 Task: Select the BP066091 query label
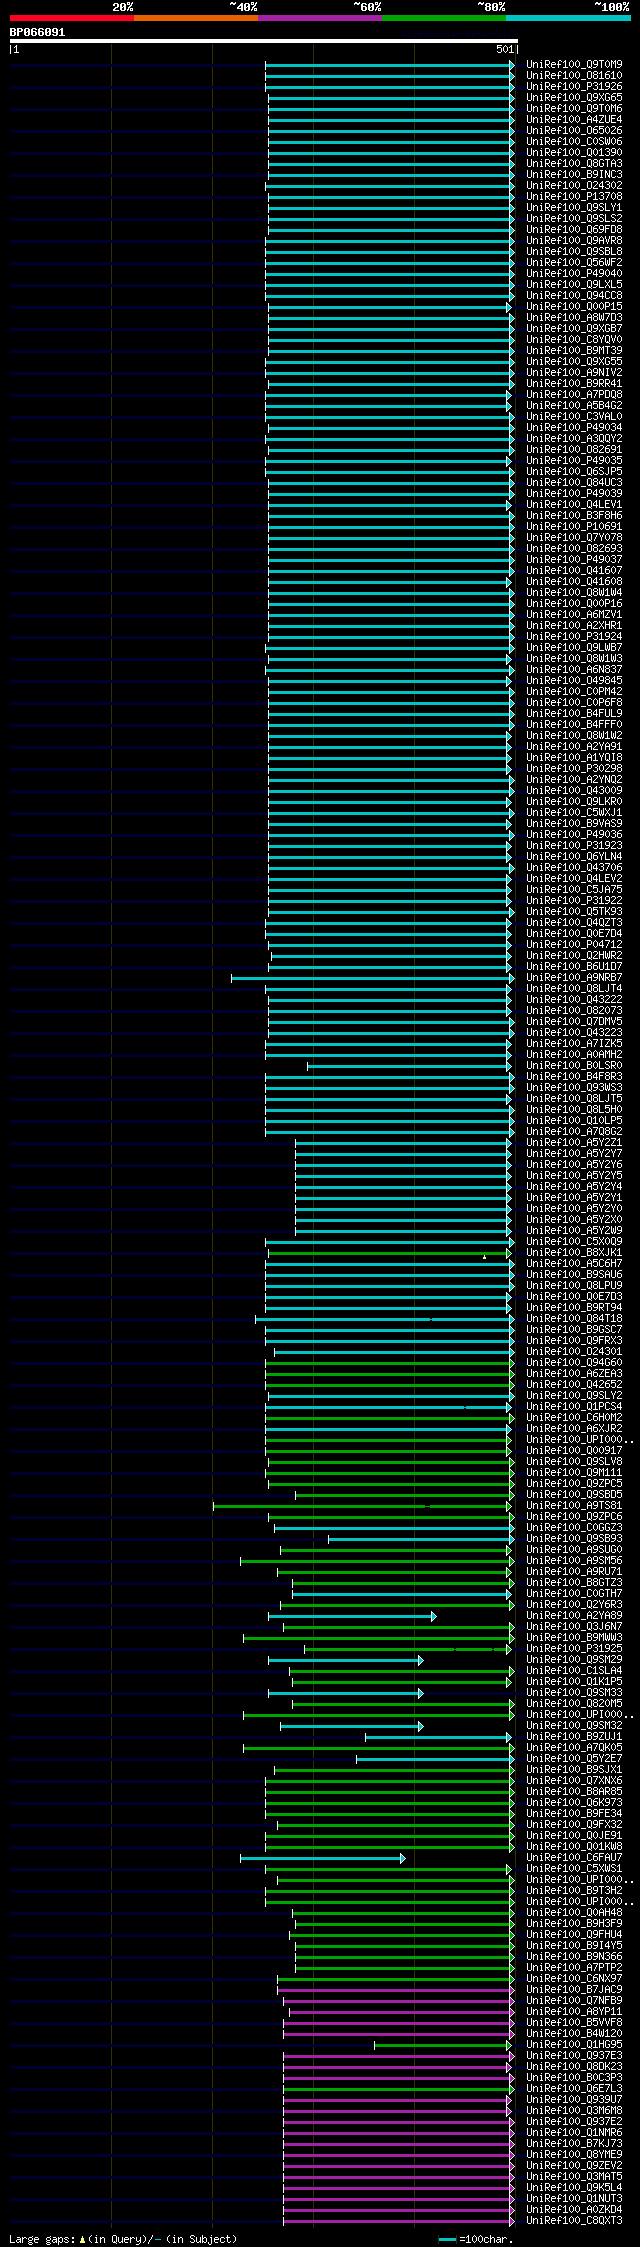[x=37, y=32]
